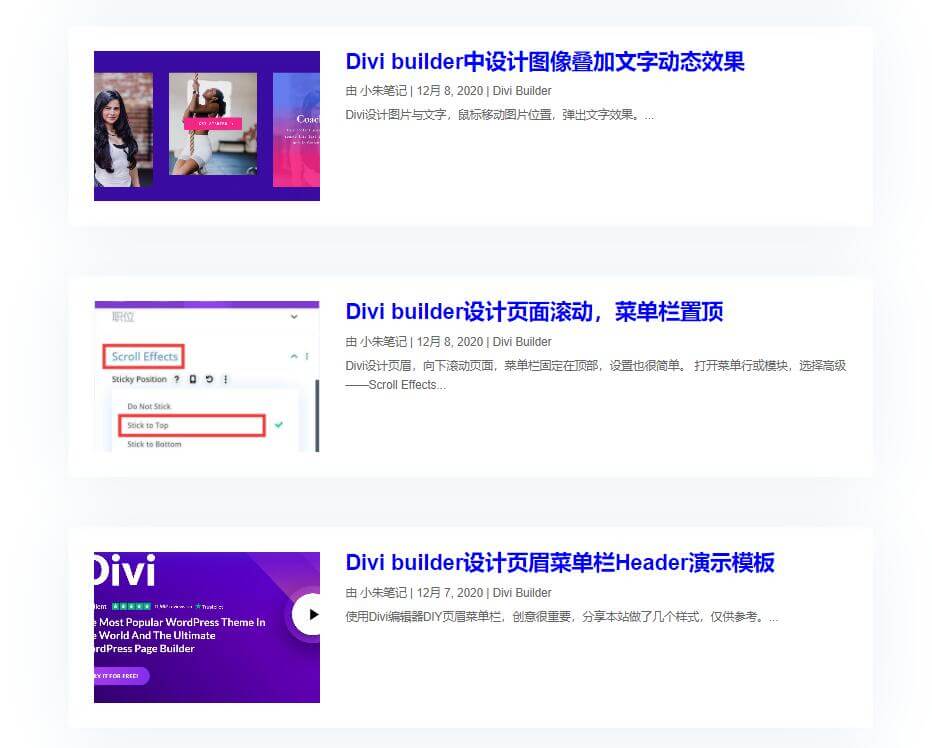
Task: Open Divi Builder category on Dec 7 post
Action: pos(522,593)
